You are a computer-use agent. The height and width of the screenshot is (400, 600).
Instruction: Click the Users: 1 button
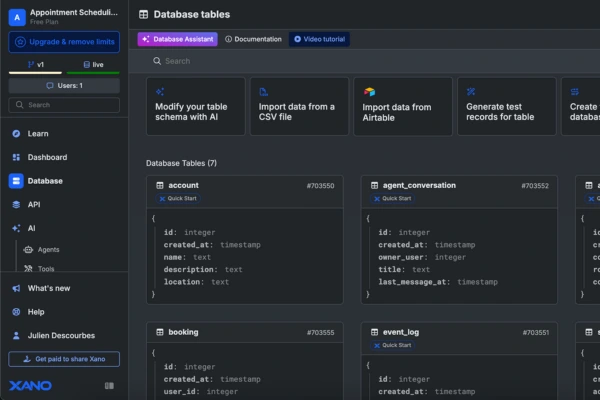[x=64, y=86]
